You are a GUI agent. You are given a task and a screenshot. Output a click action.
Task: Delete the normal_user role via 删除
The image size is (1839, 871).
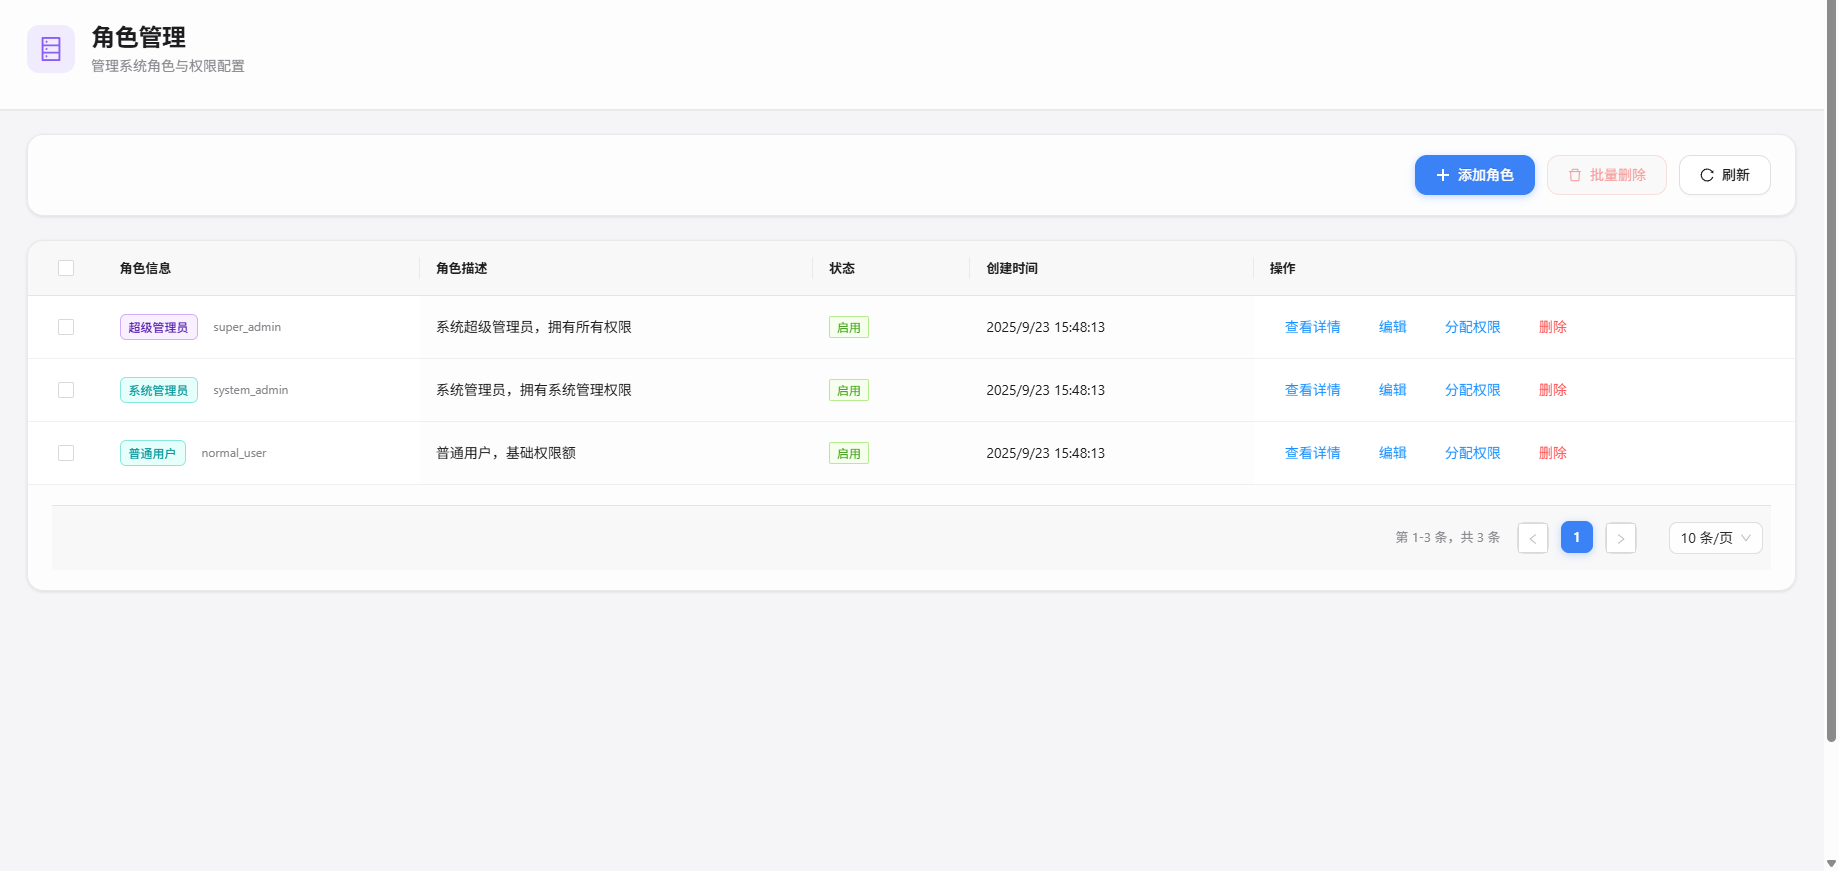pos(1552,453)
